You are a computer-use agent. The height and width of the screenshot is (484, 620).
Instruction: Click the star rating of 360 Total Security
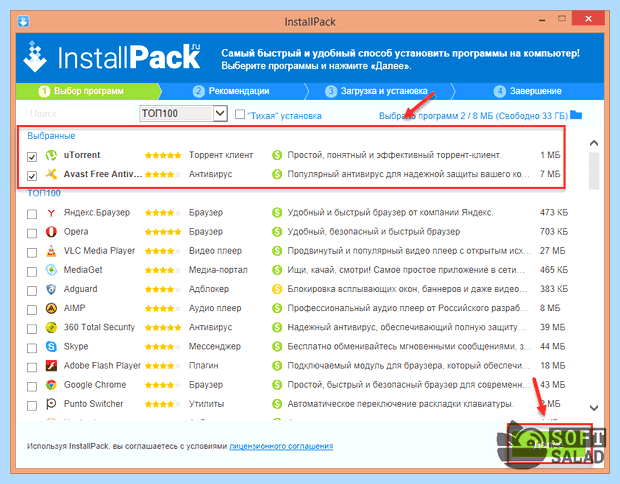coord(163,327)
